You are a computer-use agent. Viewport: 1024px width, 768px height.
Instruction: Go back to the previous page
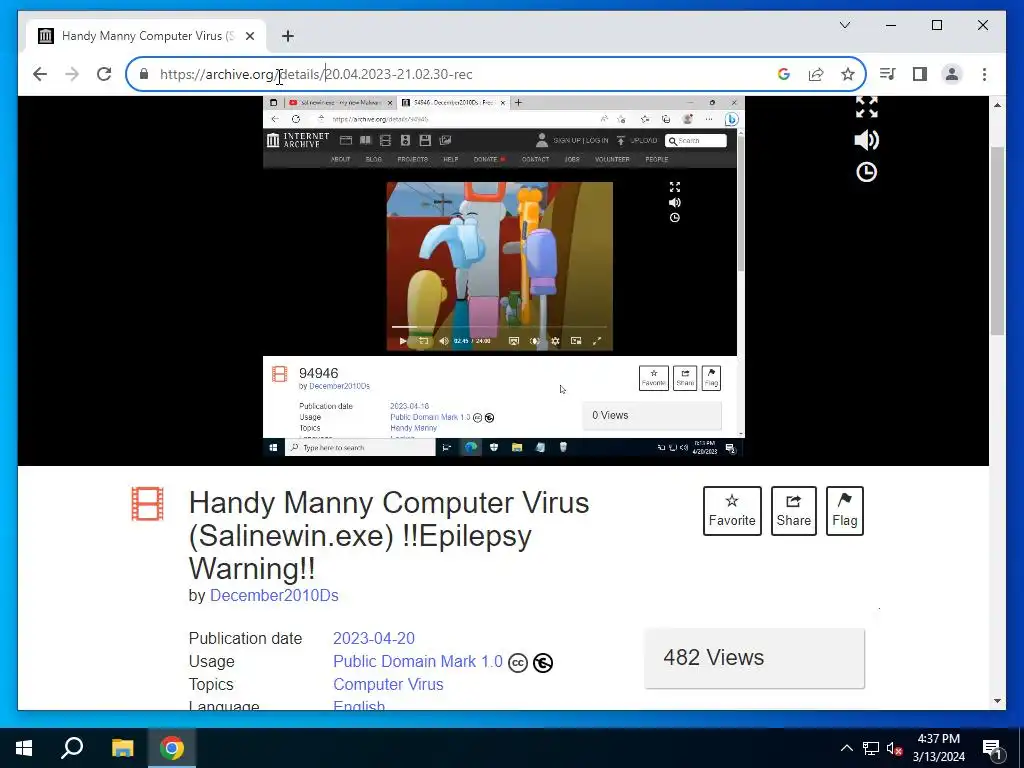pos(40,74)
